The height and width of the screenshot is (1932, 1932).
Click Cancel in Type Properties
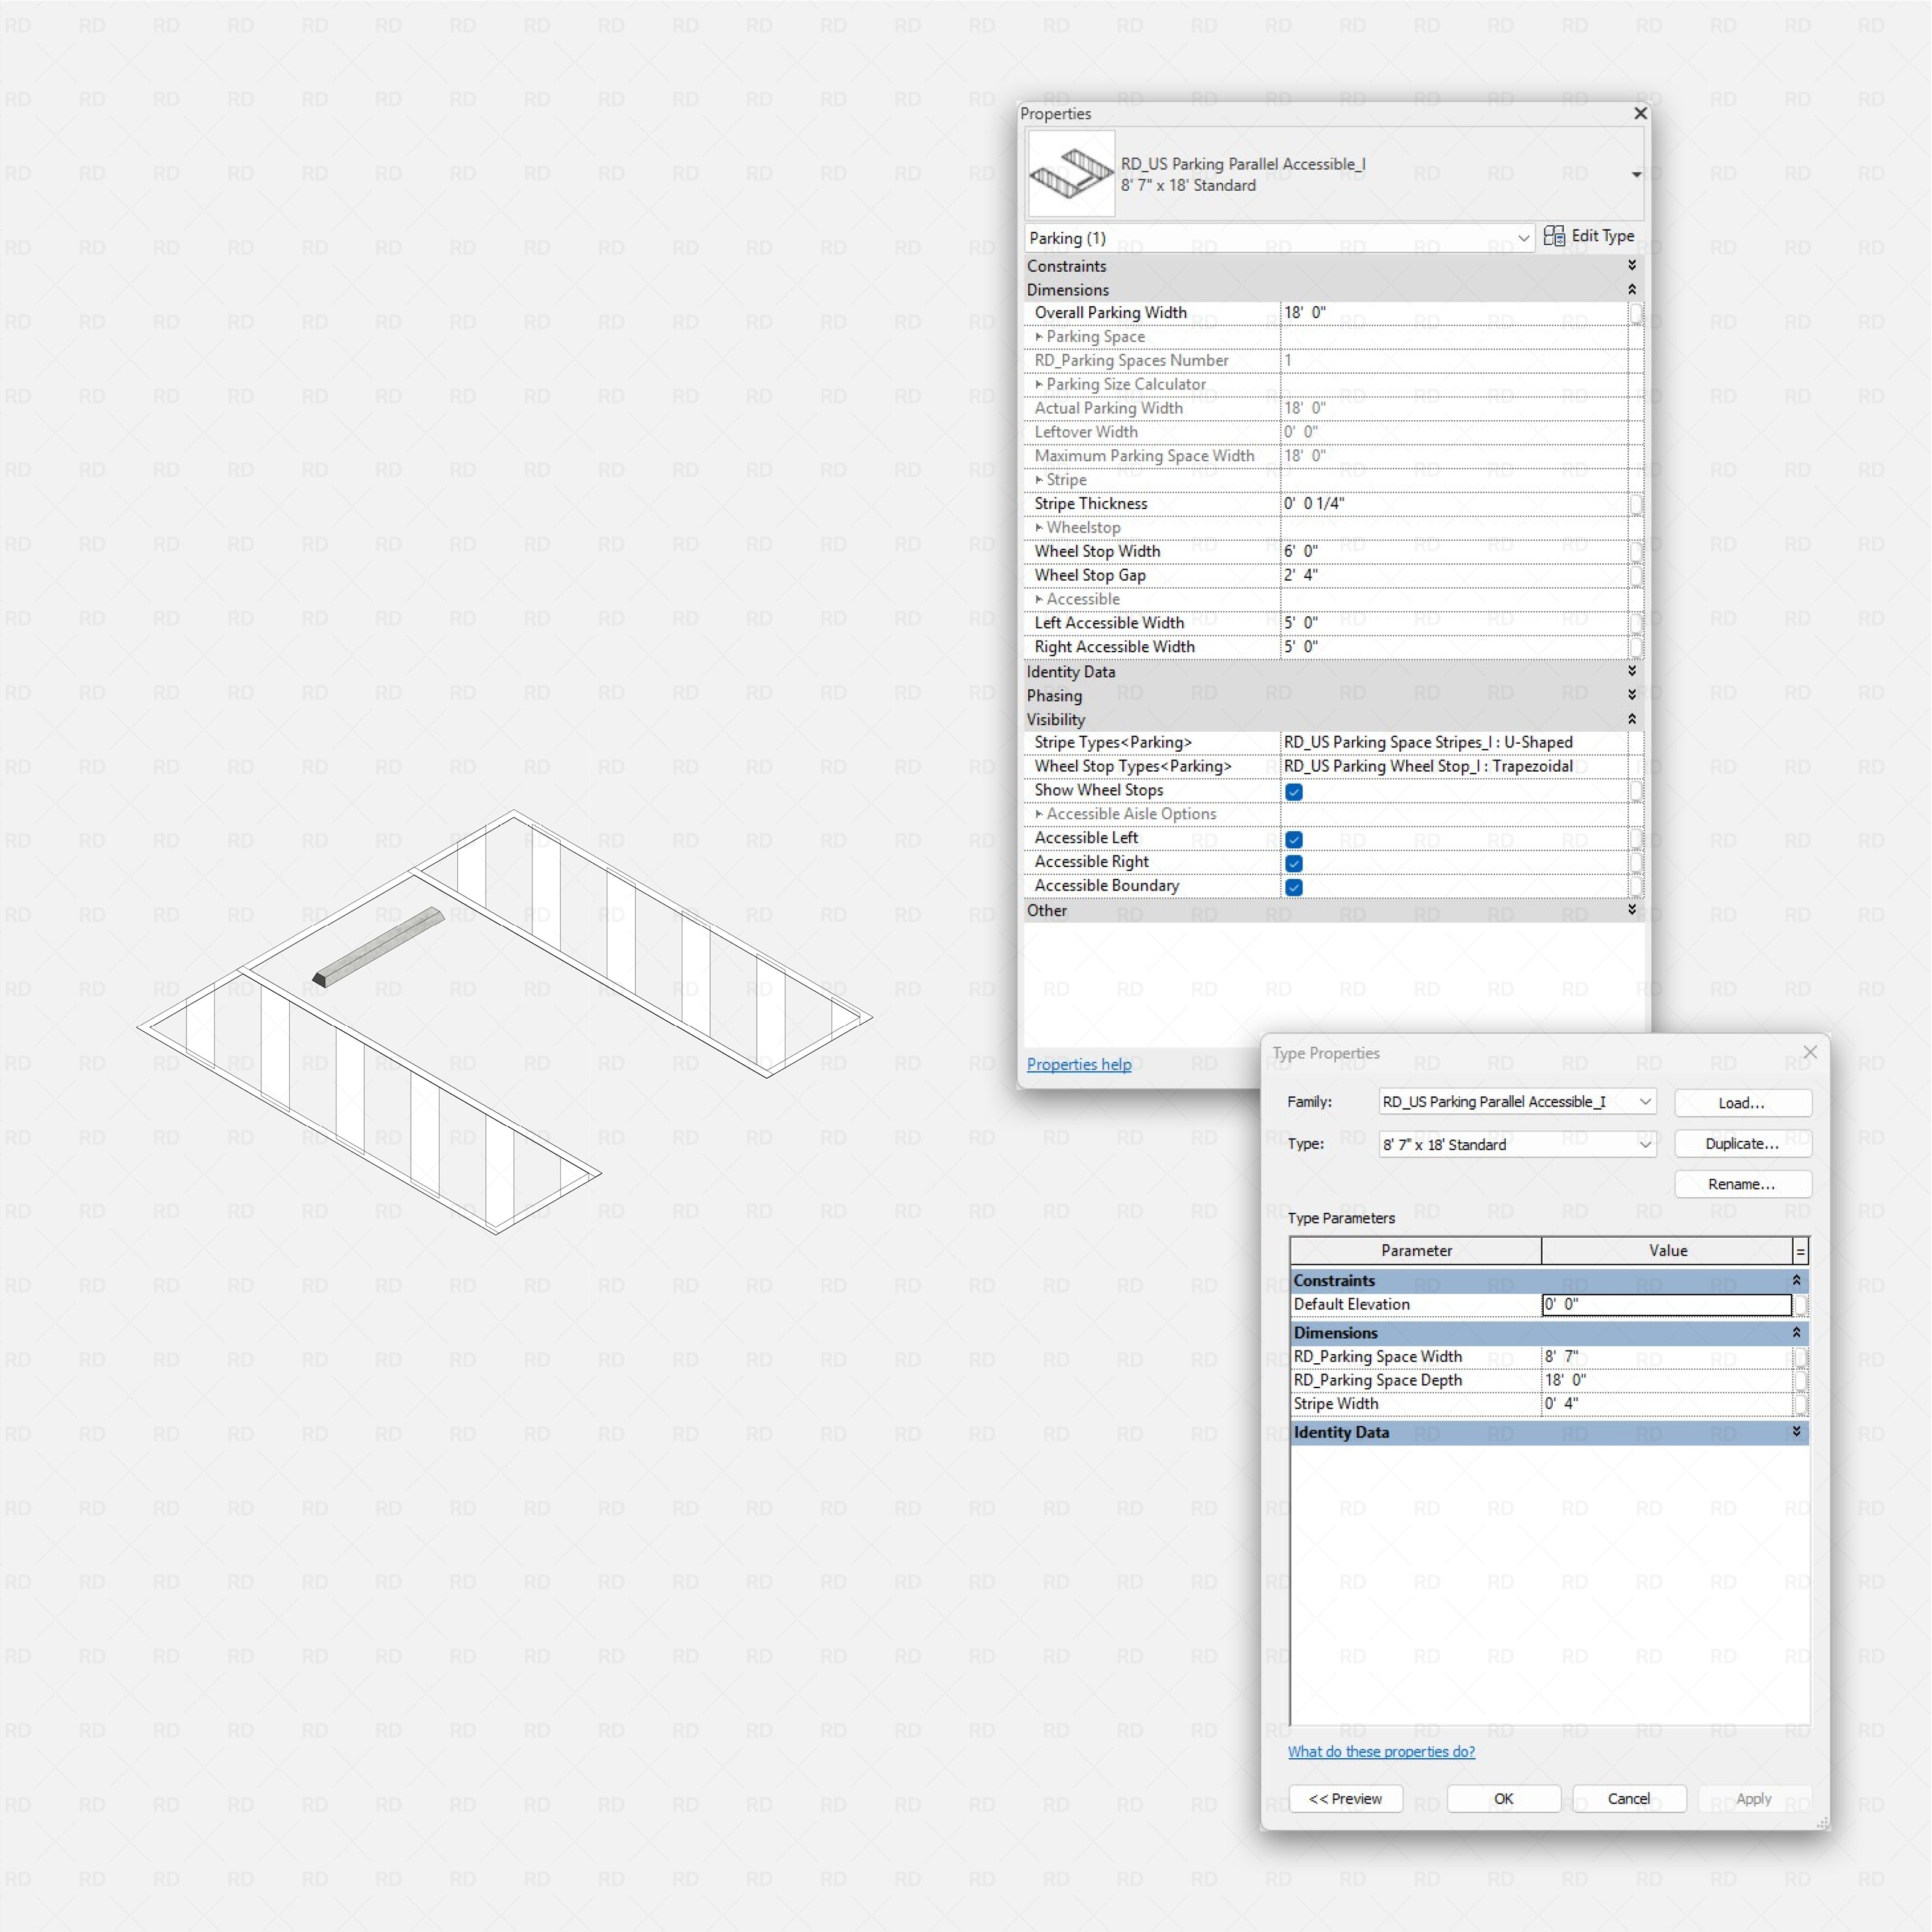pyautogui.click(x=1629, y=1799)
